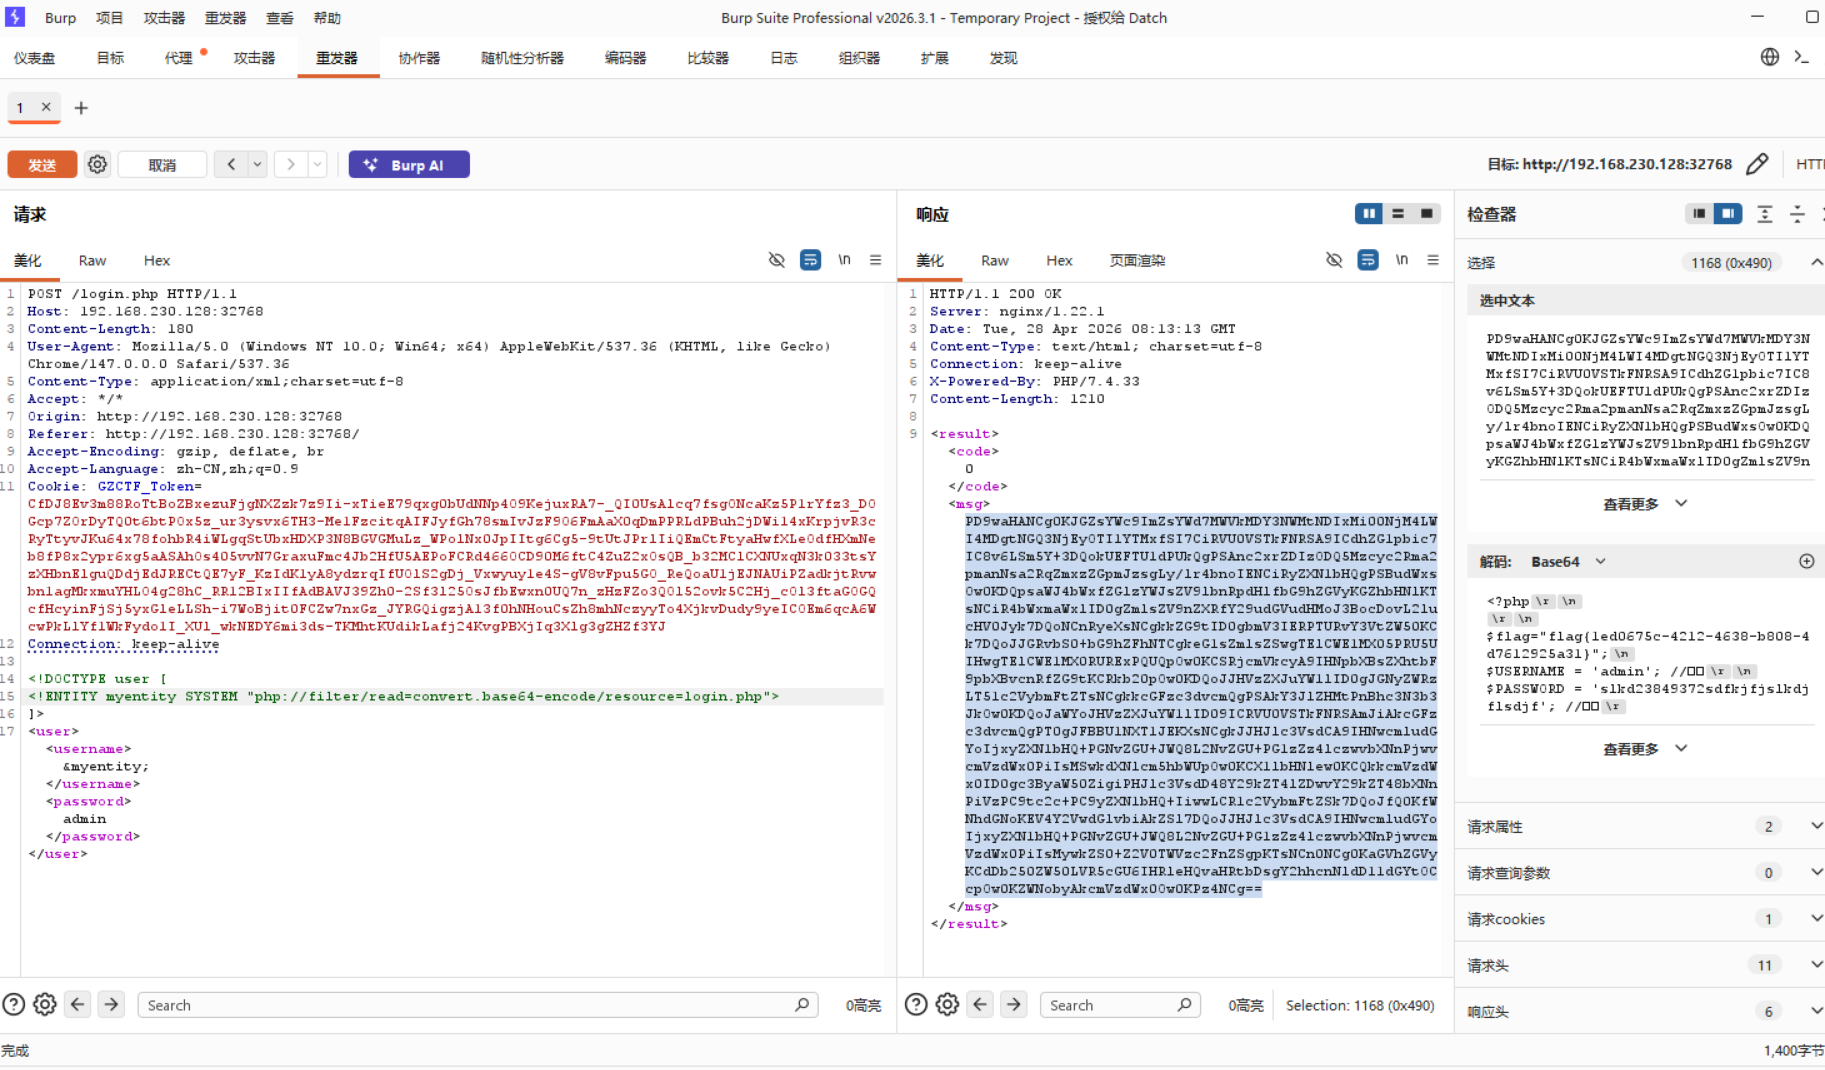The width and height of the screenshot is (1825, 1070).
Task: Open the back history dropdown arrow
Action: click(x=257, y=164)
